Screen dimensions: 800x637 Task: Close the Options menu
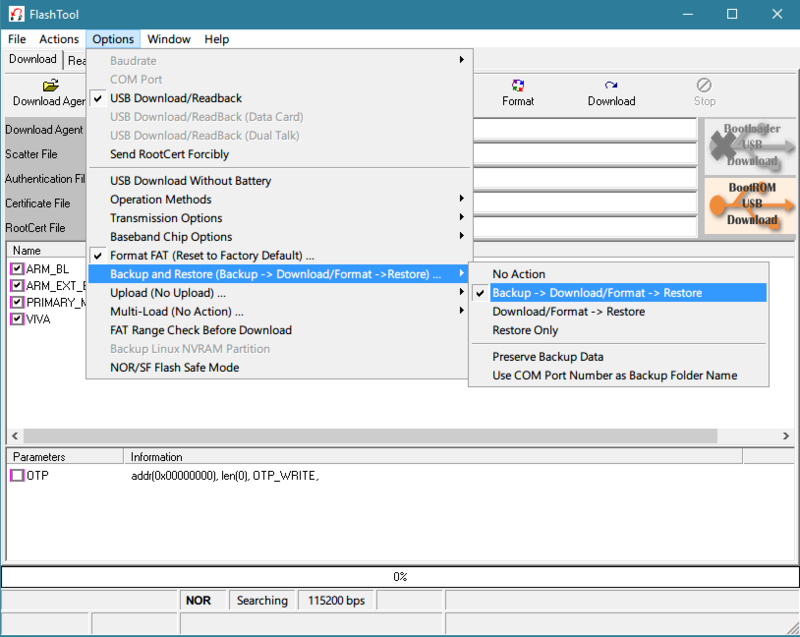(x=113, y=39)
